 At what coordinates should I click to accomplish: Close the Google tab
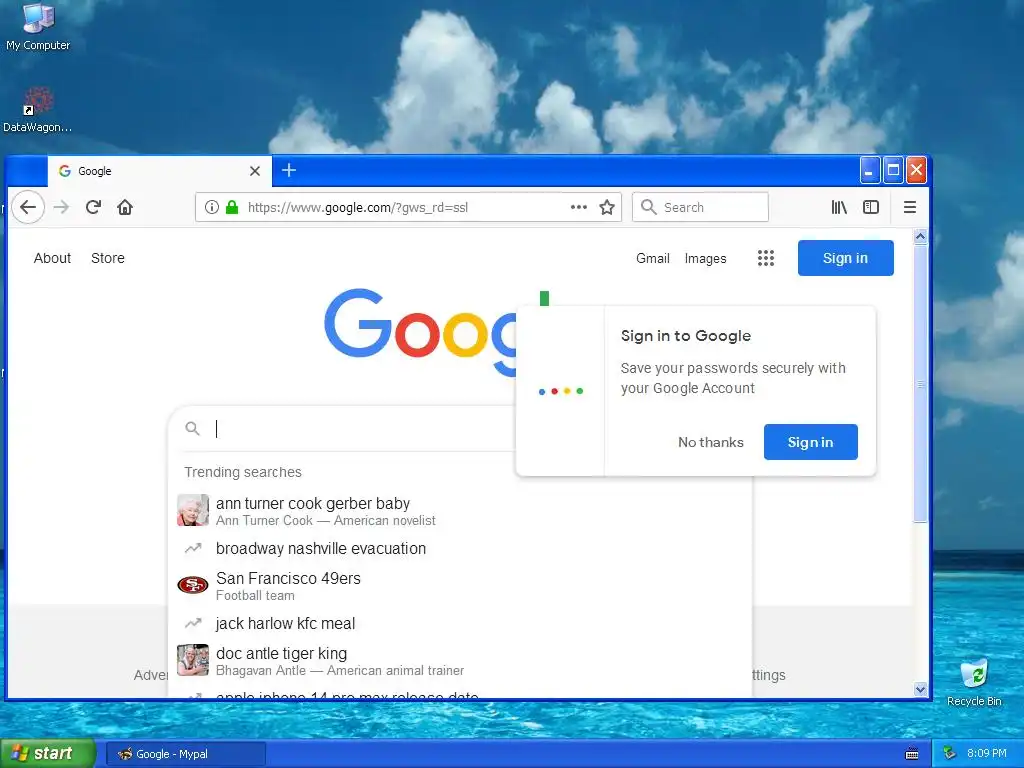click(255, 171)
